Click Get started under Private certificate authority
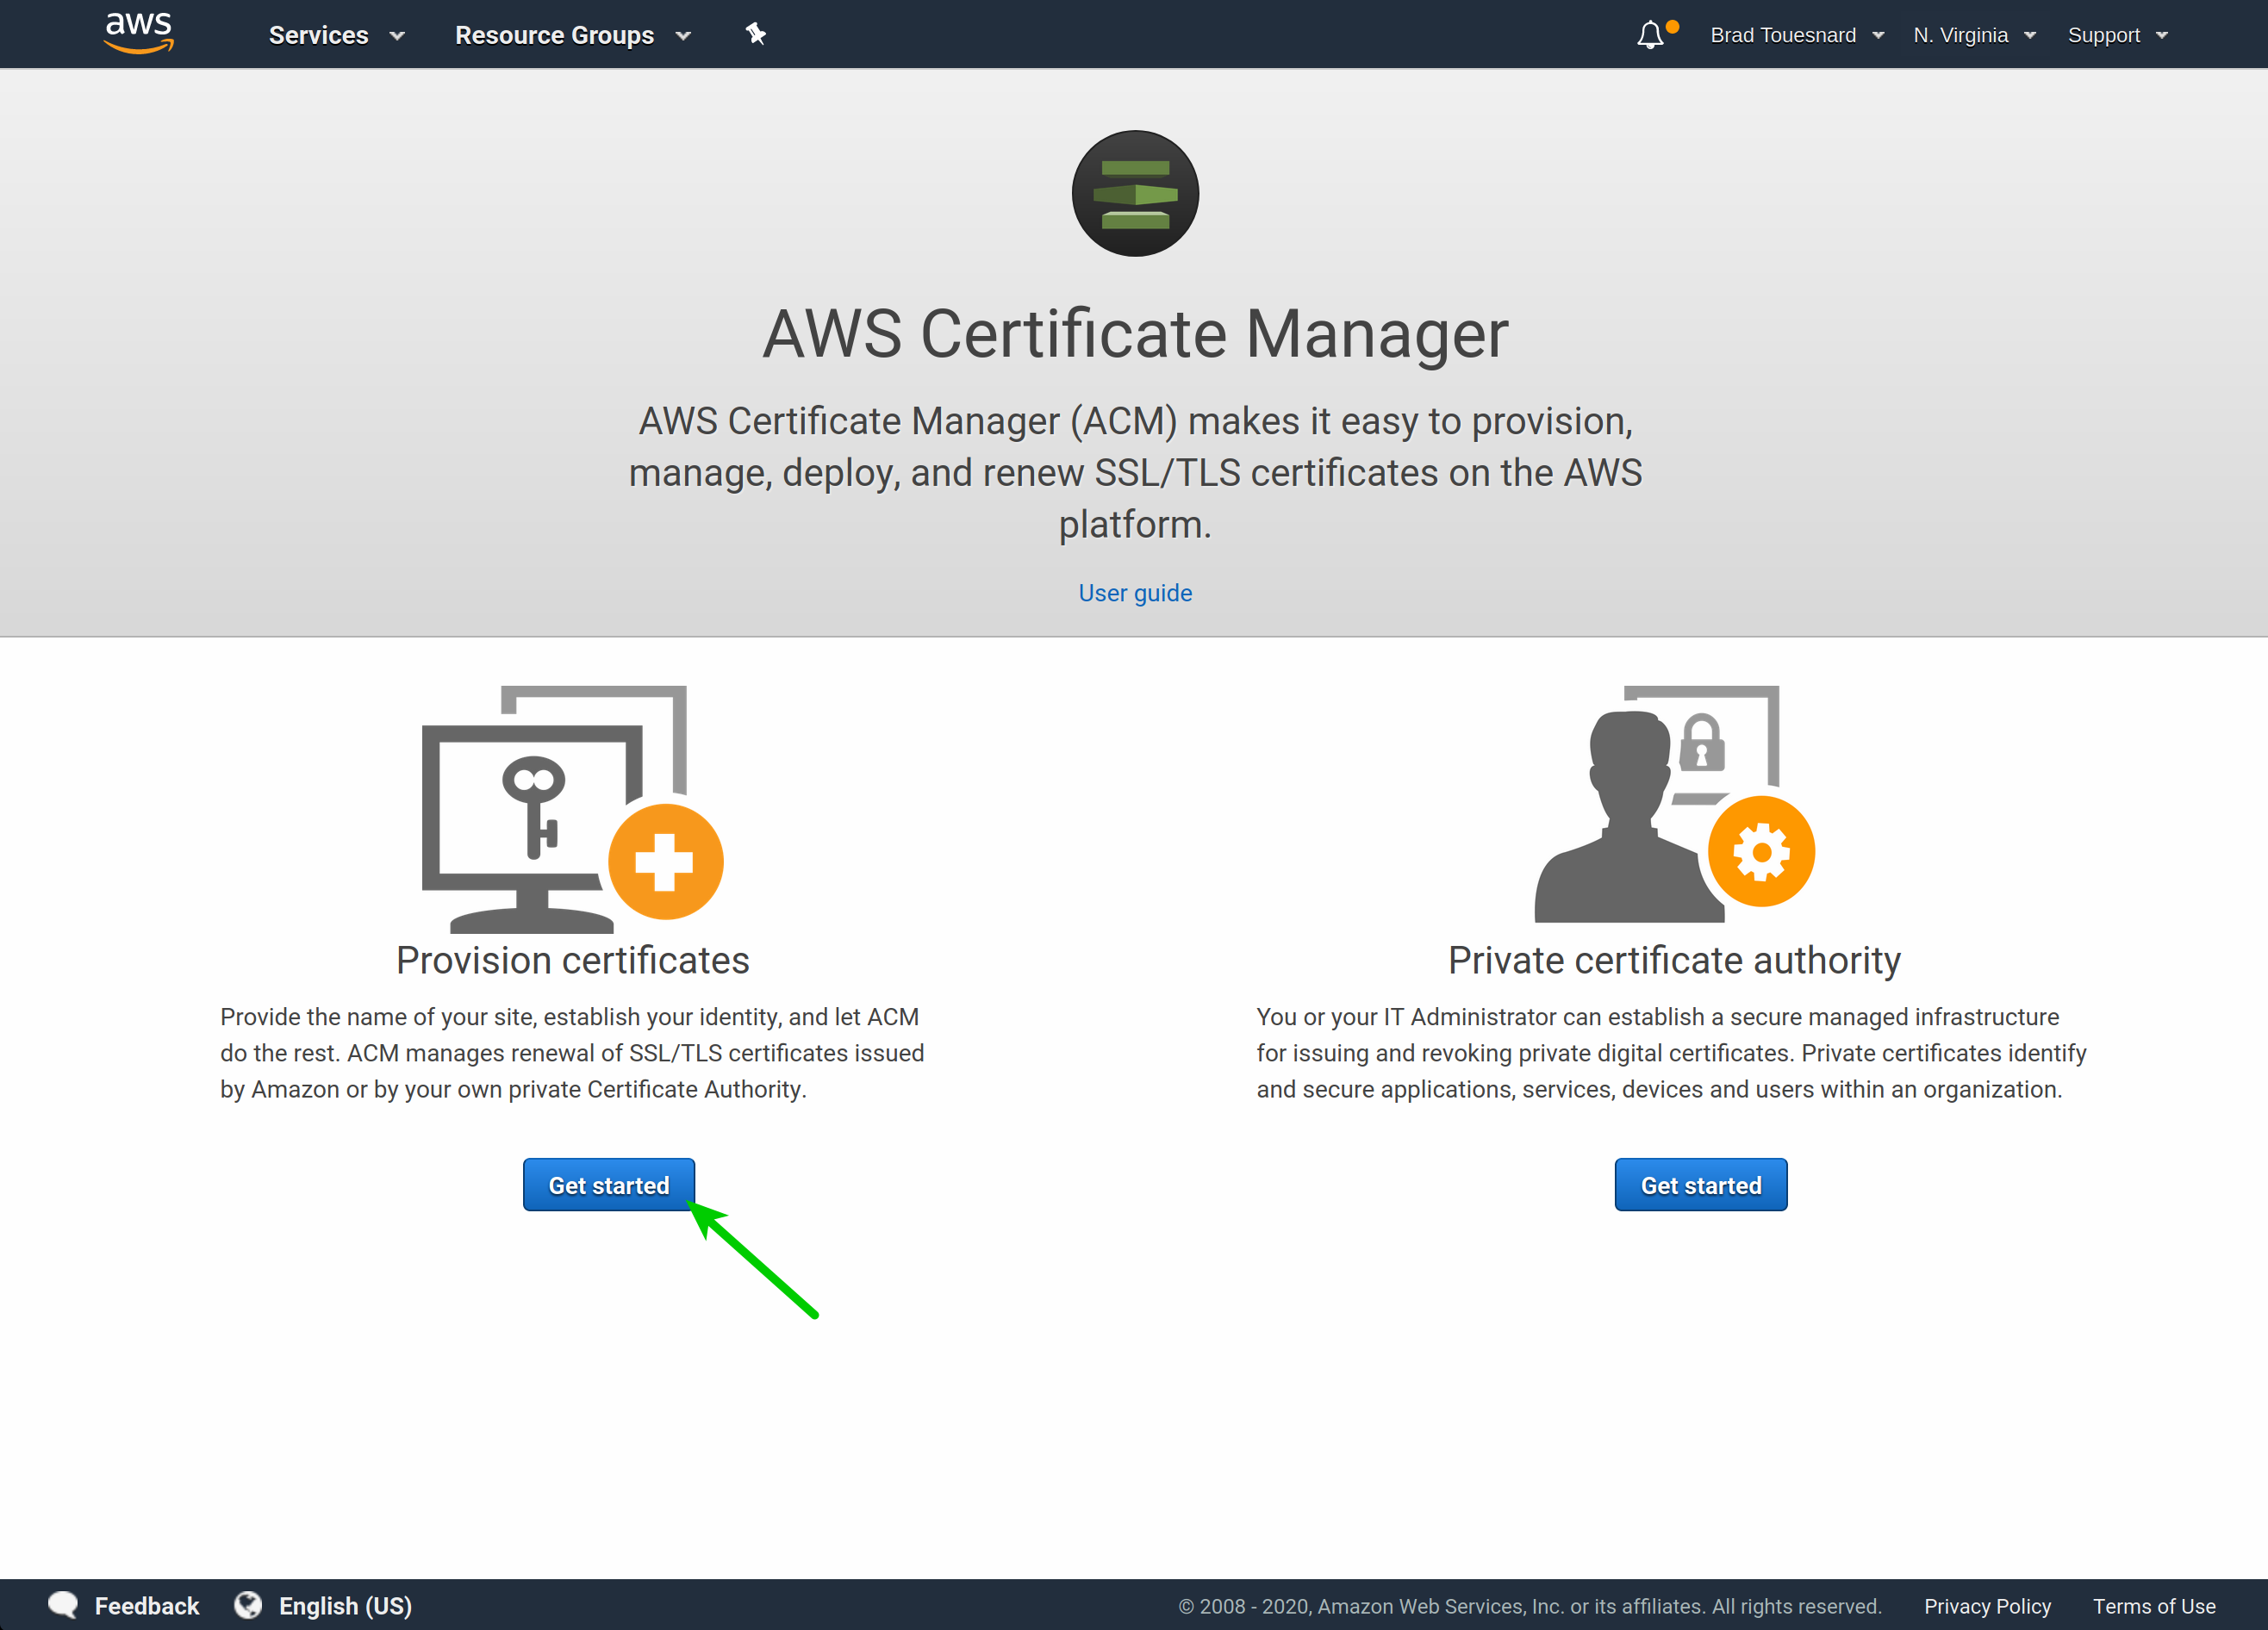Viewport: 2268px width, 1630px height. tap(1700, 1185)
